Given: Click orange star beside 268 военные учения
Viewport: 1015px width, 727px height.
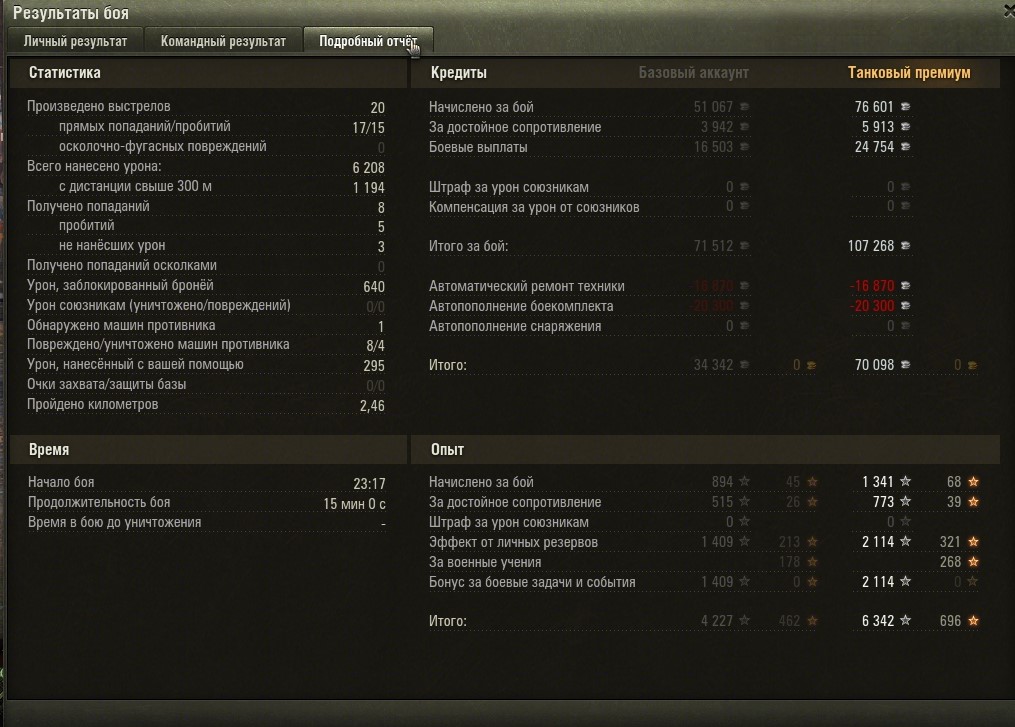Looking at the screenshot, I should 973,562.
